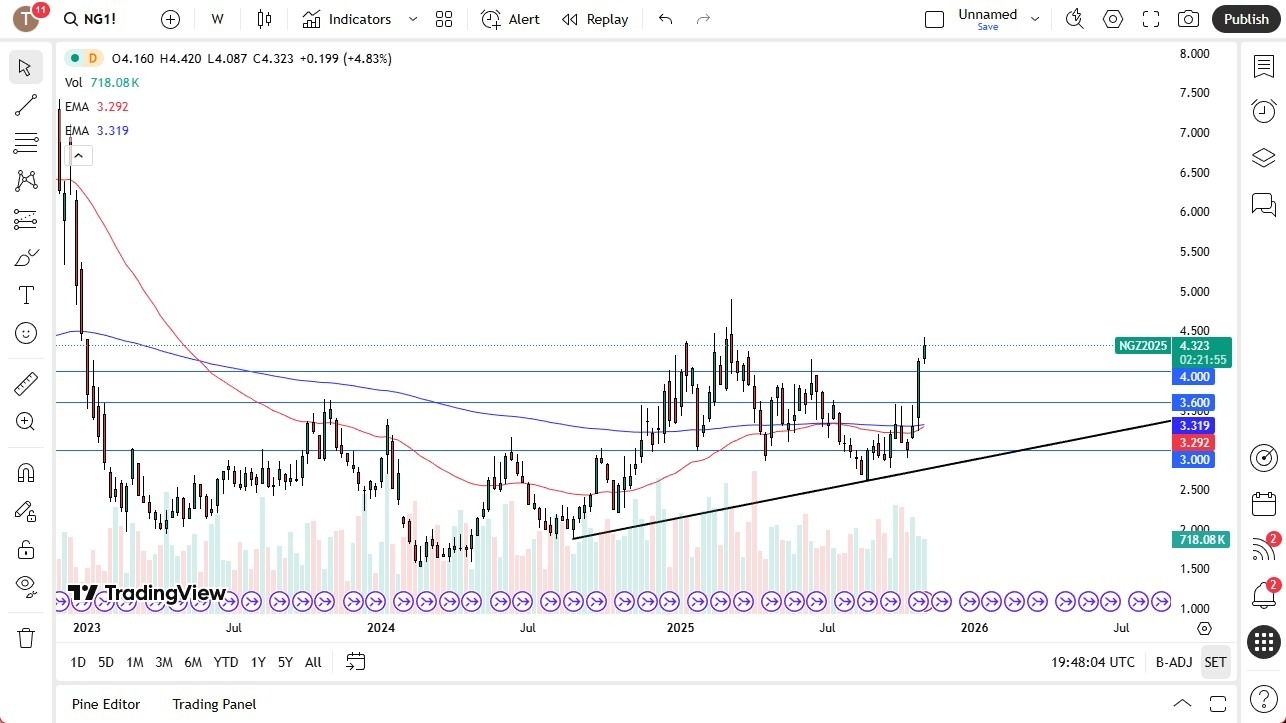The height and width of the screenshot is (723, 1286).
Task: Open the Trading Panel tab
Action: click(213, 704)
